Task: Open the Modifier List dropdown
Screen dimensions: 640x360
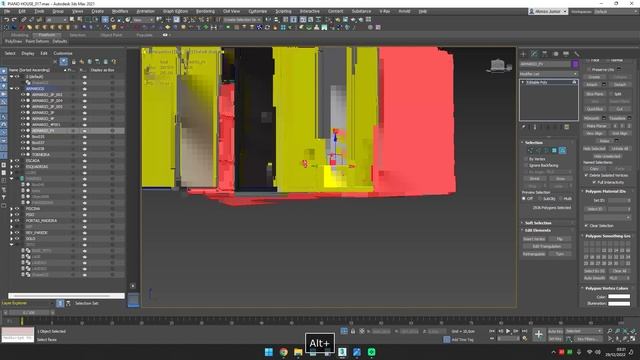Action: [549, 74]
